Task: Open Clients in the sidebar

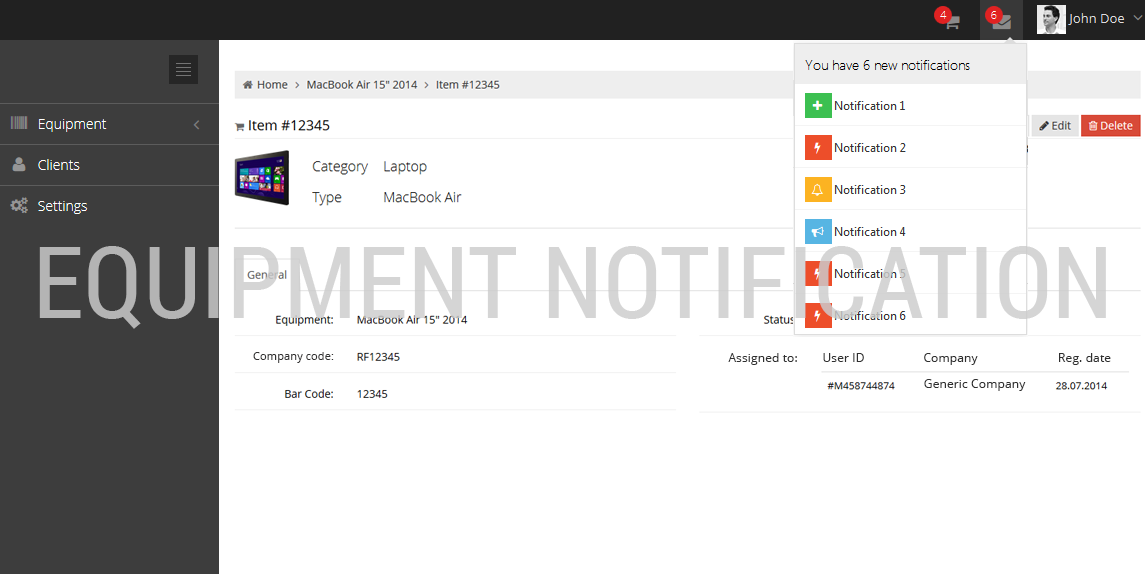Action: pos(58,165)
